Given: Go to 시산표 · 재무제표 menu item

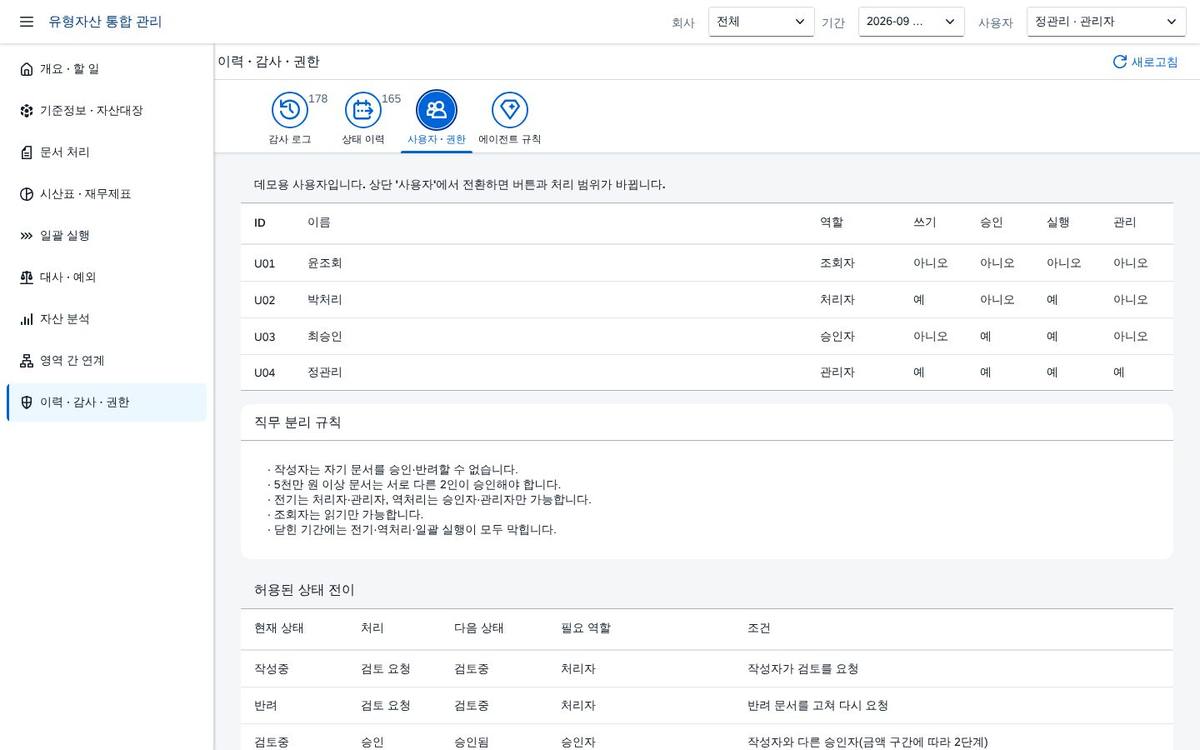Looking at the screenshot, I should click(106, 194).
